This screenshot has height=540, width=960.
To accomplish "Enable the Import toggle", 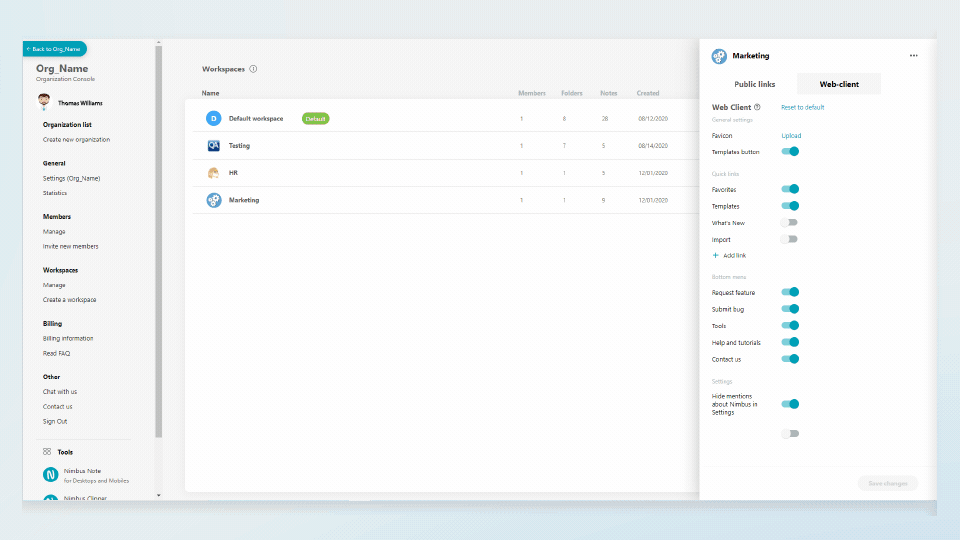I will [789, 239].
